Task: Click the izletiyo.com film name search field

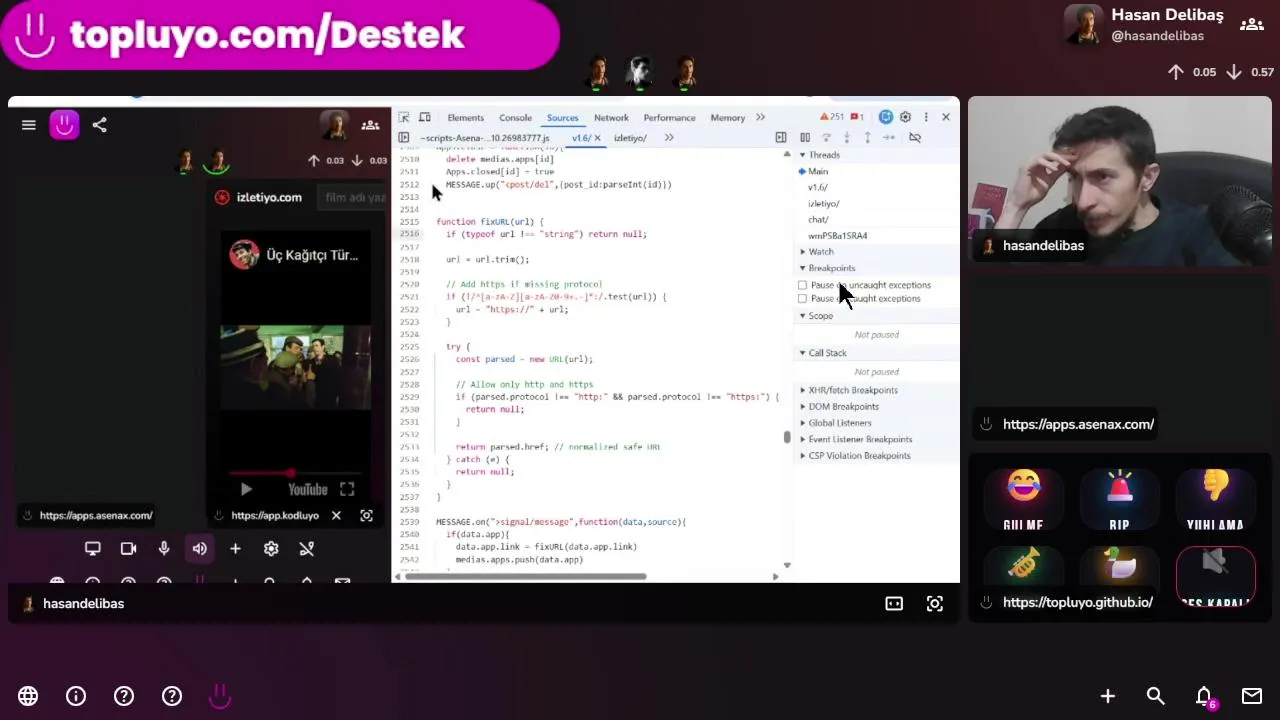Action: [x=353, y=197]
